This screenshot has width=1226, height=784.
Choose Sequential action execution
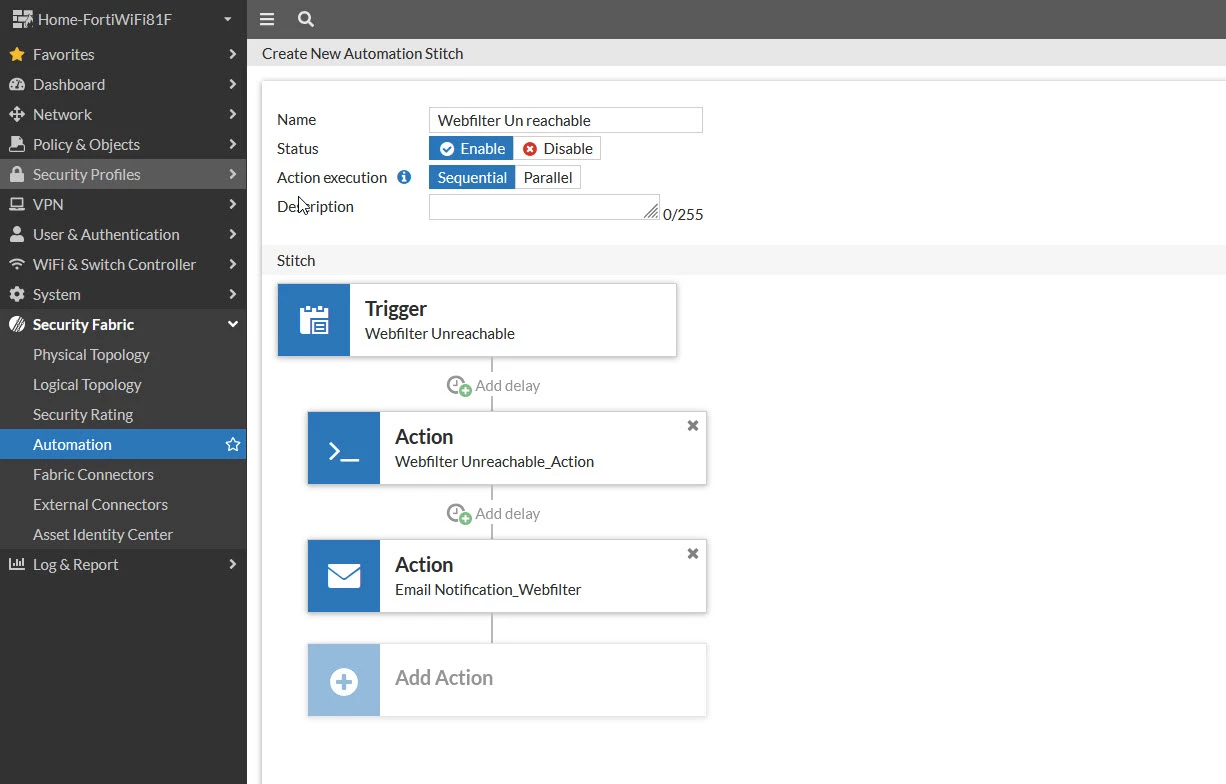[472, 177]
